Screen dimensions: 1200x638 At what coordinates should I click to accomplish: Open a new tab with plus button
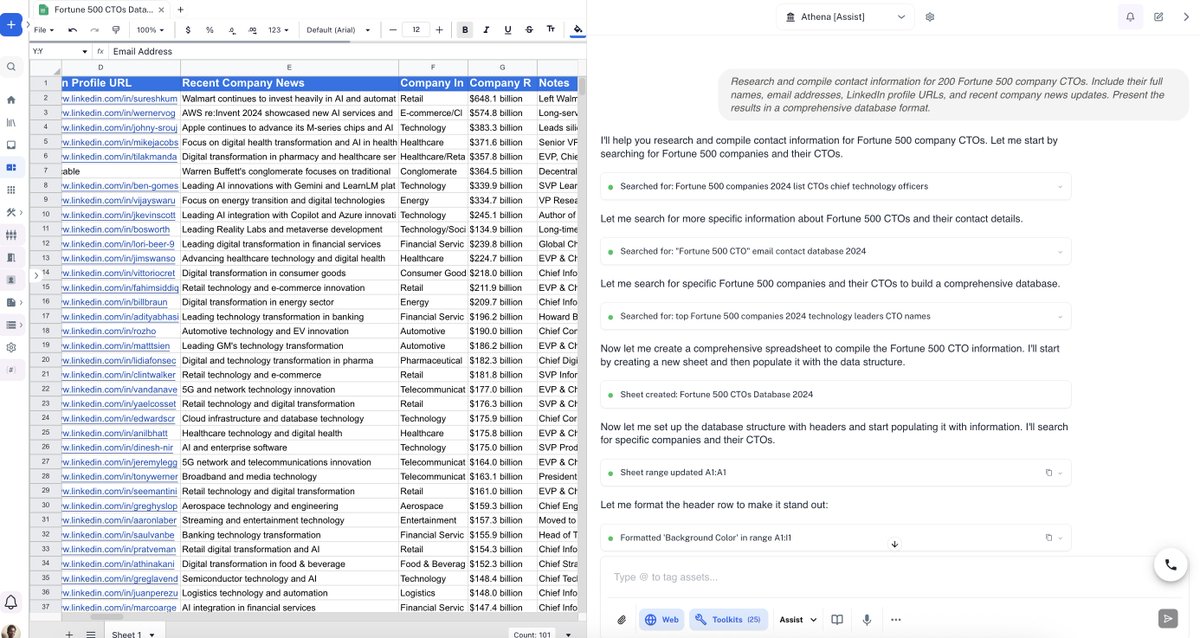180,9
